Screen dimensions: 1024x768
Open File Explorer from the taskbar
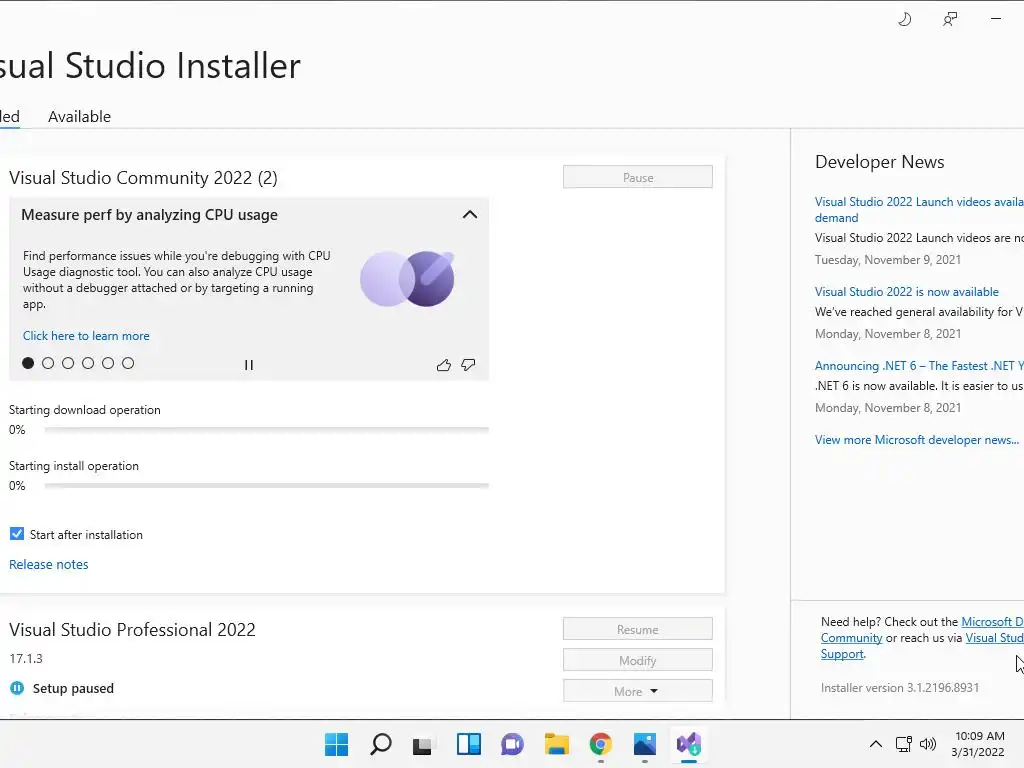[x=557, y=744]
